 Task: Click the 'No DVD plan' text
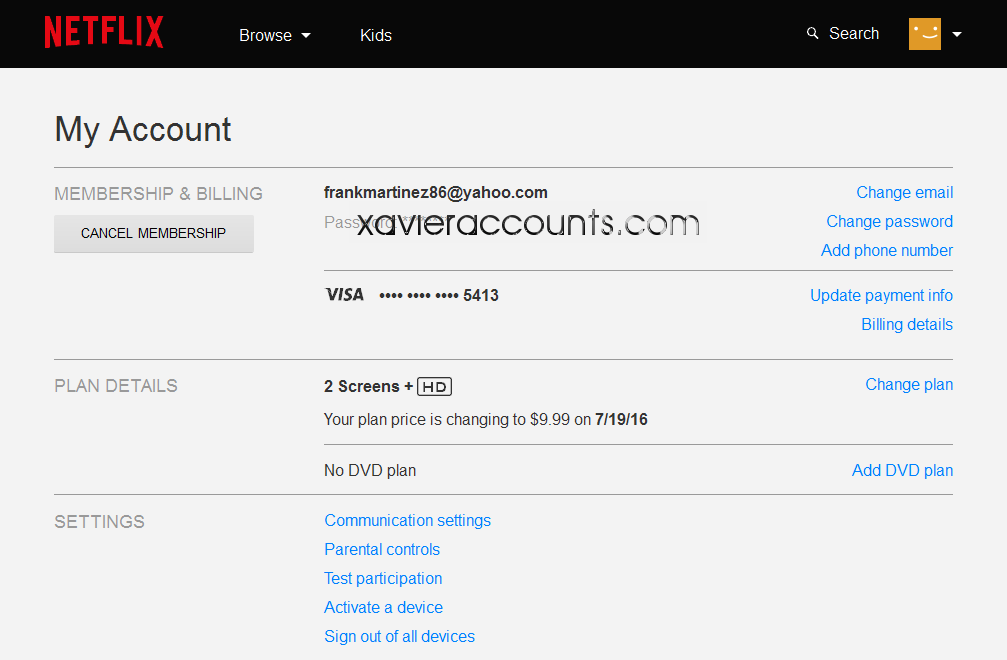(370, 471)
